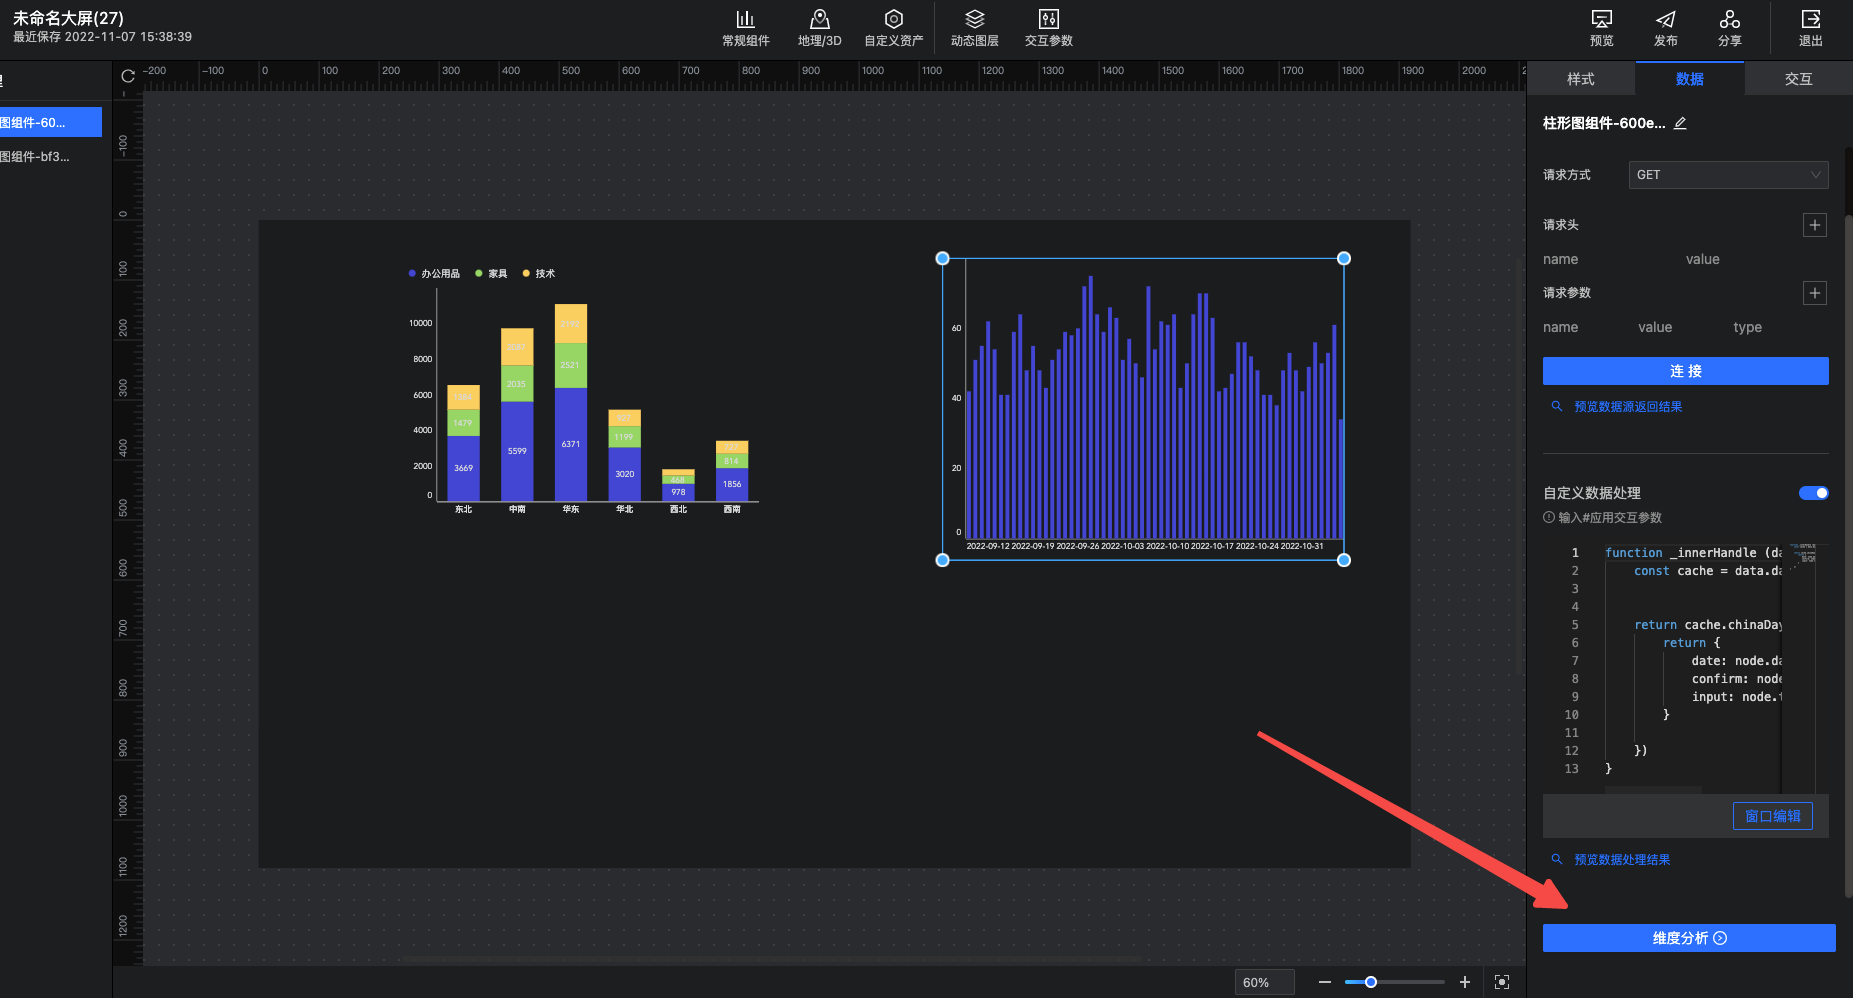Image resolution: width=1853 pixels, height=998 pixels.
Task: Click the zoom slider handle
Action: [x=1371, y=982]
